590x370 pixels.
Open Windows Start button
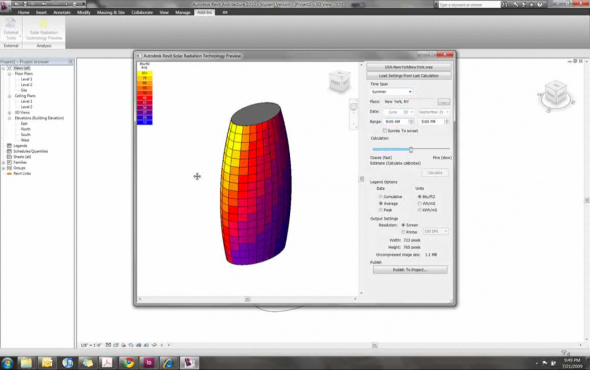7,363
